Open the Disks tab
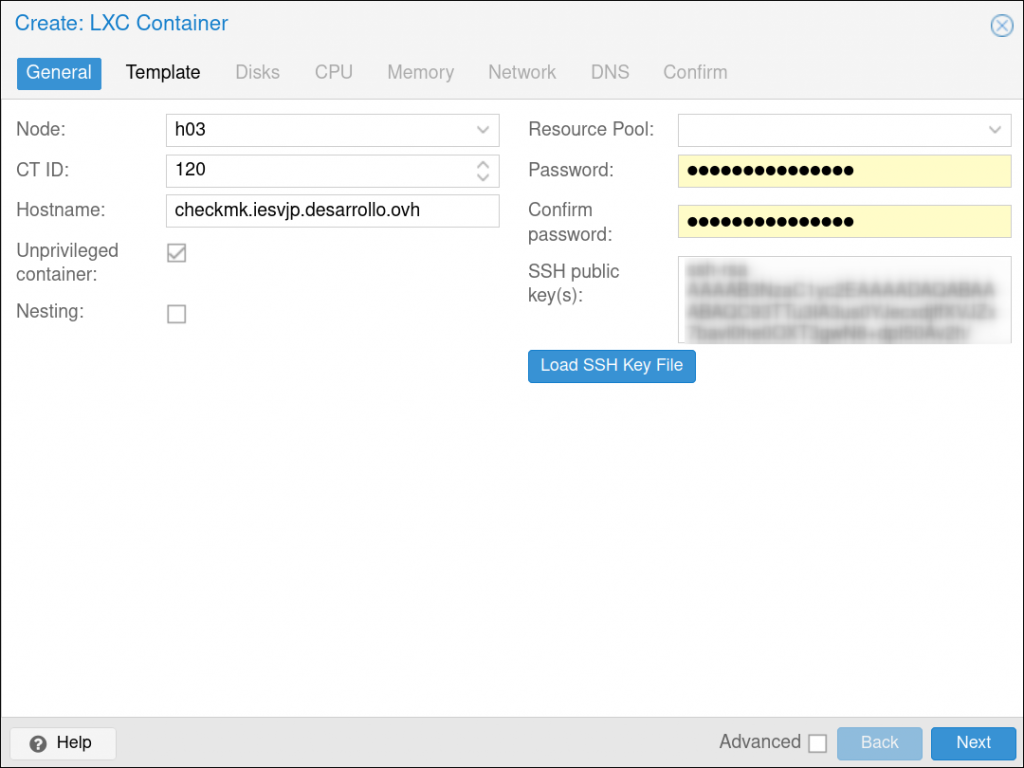 click(x=257, y=72)
